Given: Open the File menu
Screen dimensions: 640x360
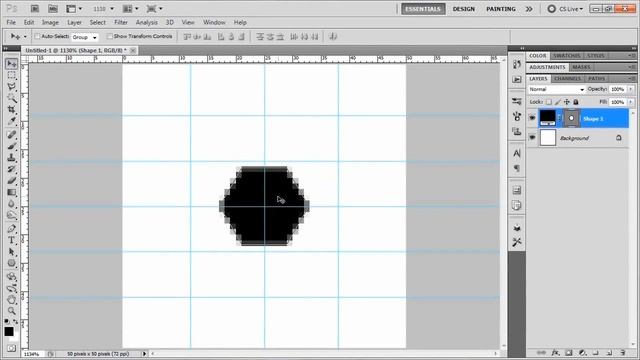Looking at the screenshot, I should pos(11,22).
